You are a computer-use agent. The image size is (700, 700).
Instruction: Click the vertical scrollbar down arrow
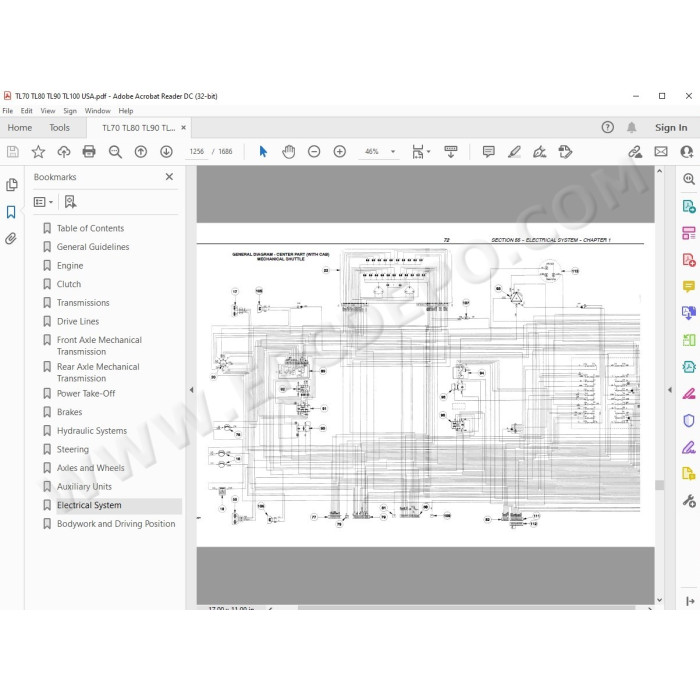[x=659, y=600]
